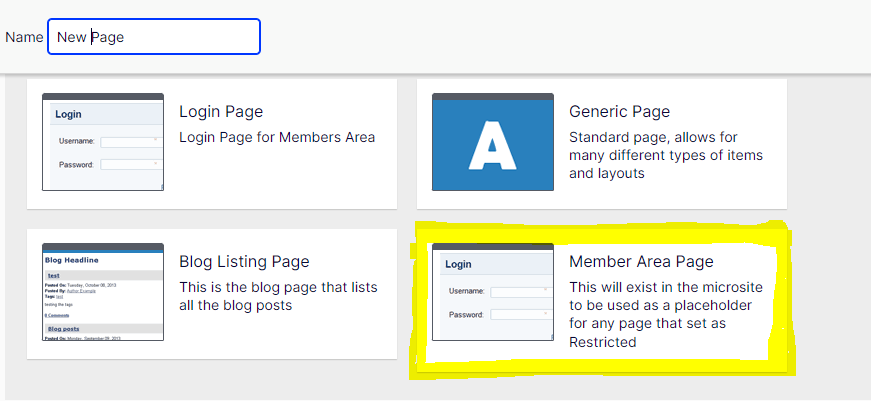The height and width of the screenshot is (401, 871).
Task: Click the Login Page title
Action: pyautogui.click(x=220, y=112)
